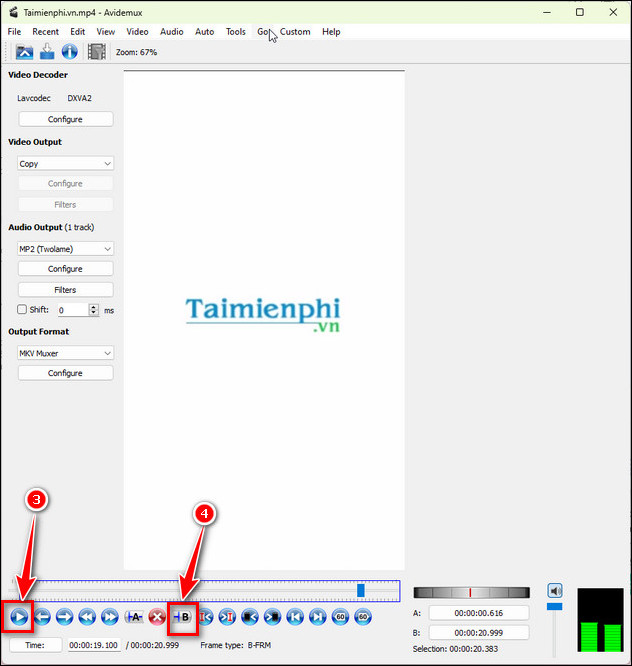Go to marker B icon
632x666 pixels.
(227, 617)
